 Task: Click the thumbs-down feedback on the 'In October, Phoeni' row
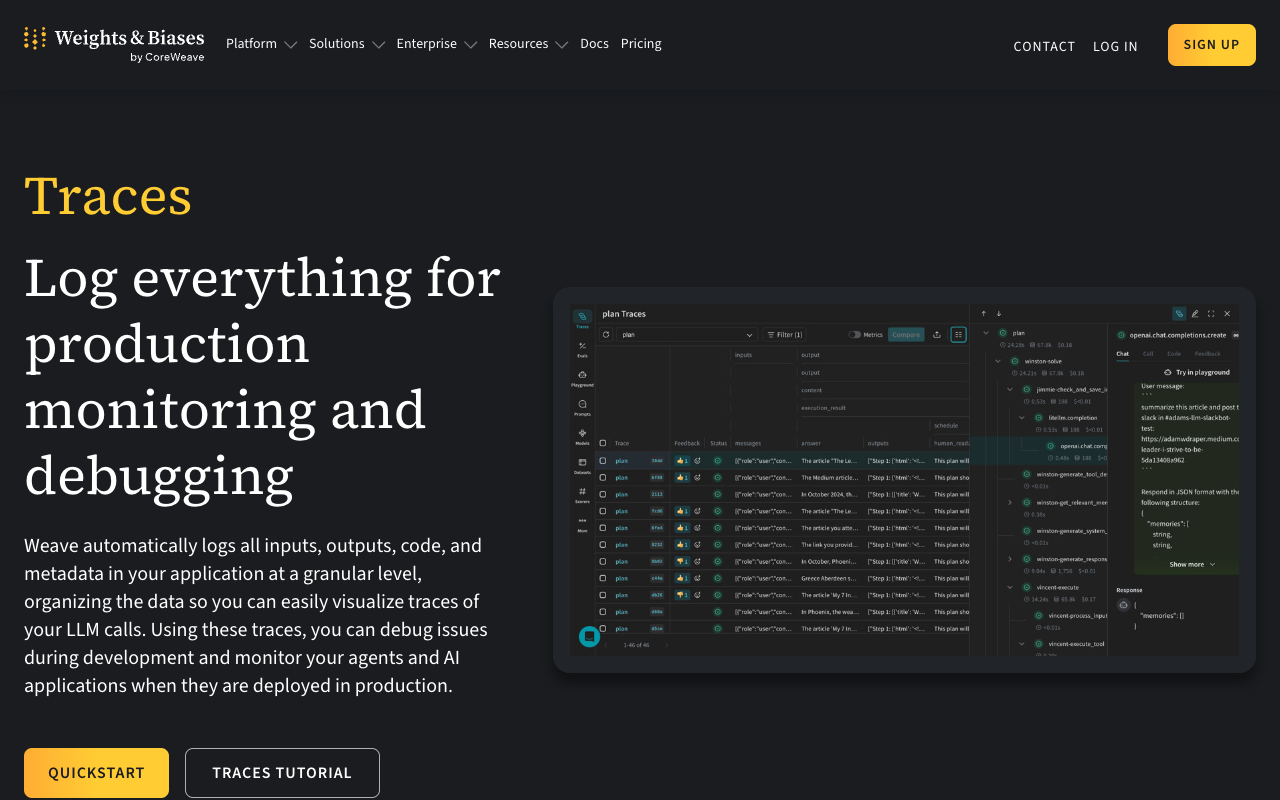click(682, 561)
